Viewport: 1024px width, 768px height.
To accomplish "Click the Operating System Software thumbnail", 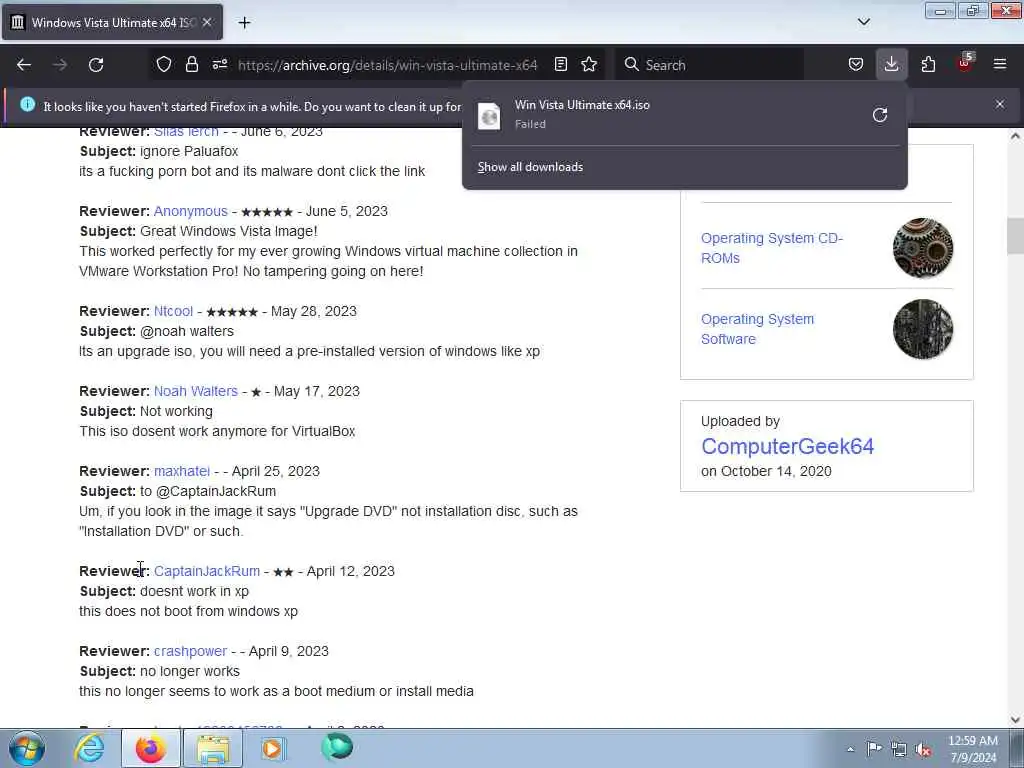I will [x=923, y=329].
